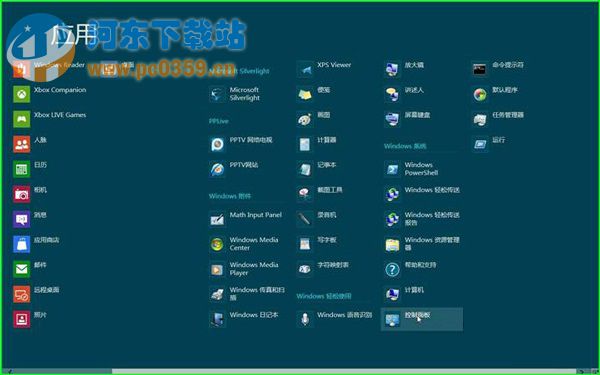600x375 pixels.
Task: Open 放大镜 Magnifier
Action: coord(404,69)
